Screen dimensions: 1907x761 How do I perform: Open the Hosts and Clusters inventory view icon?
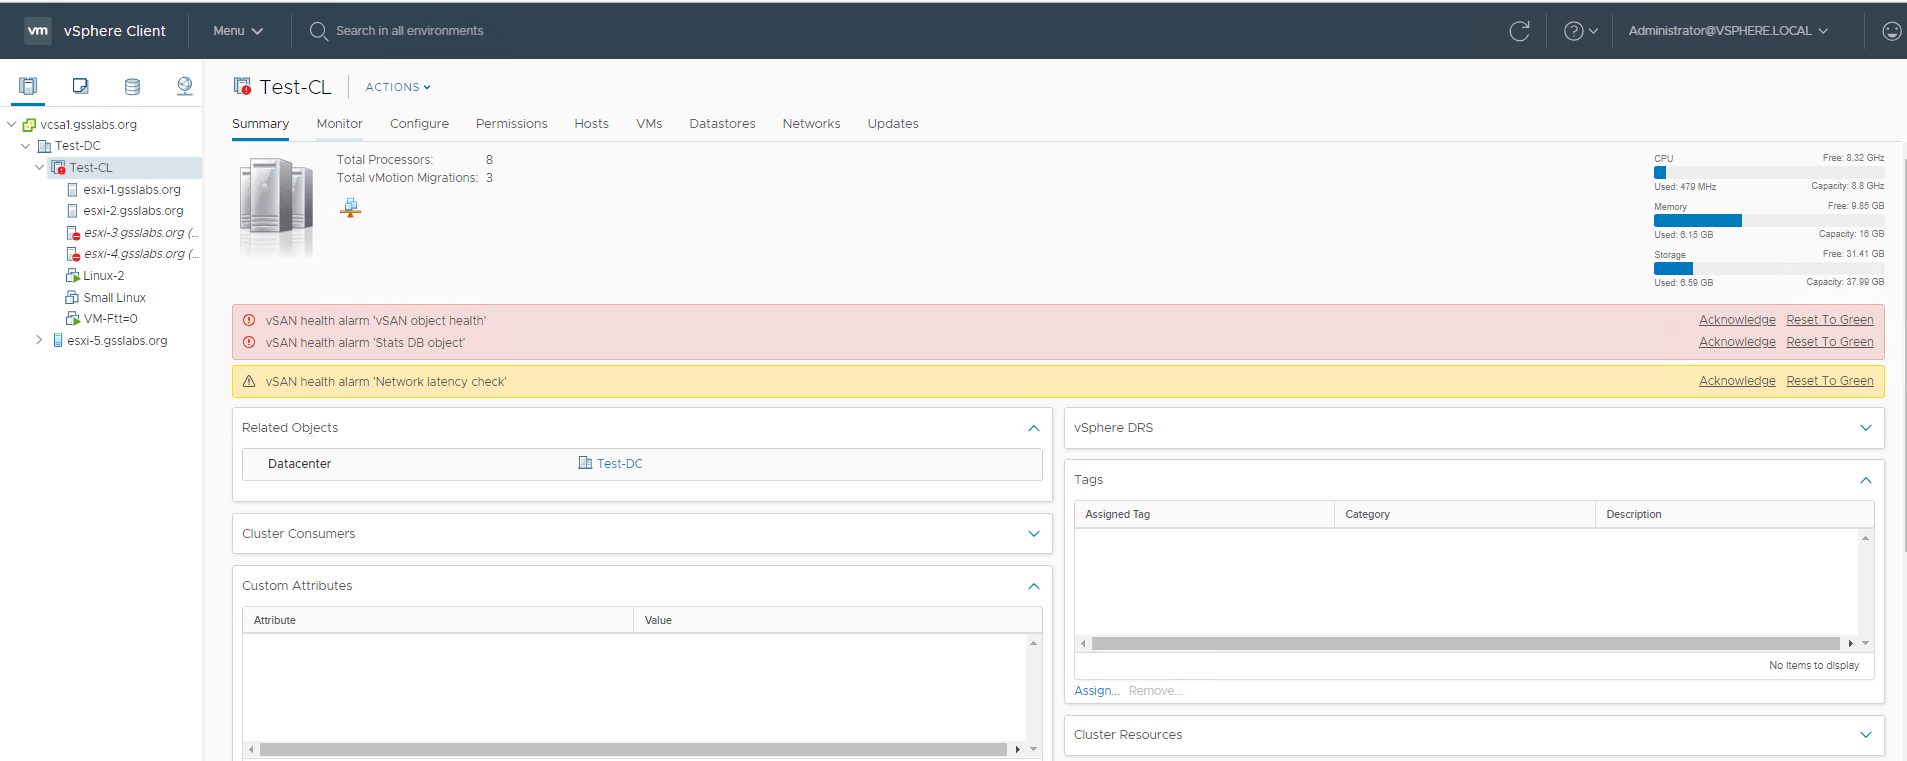[x=28, y=86]
